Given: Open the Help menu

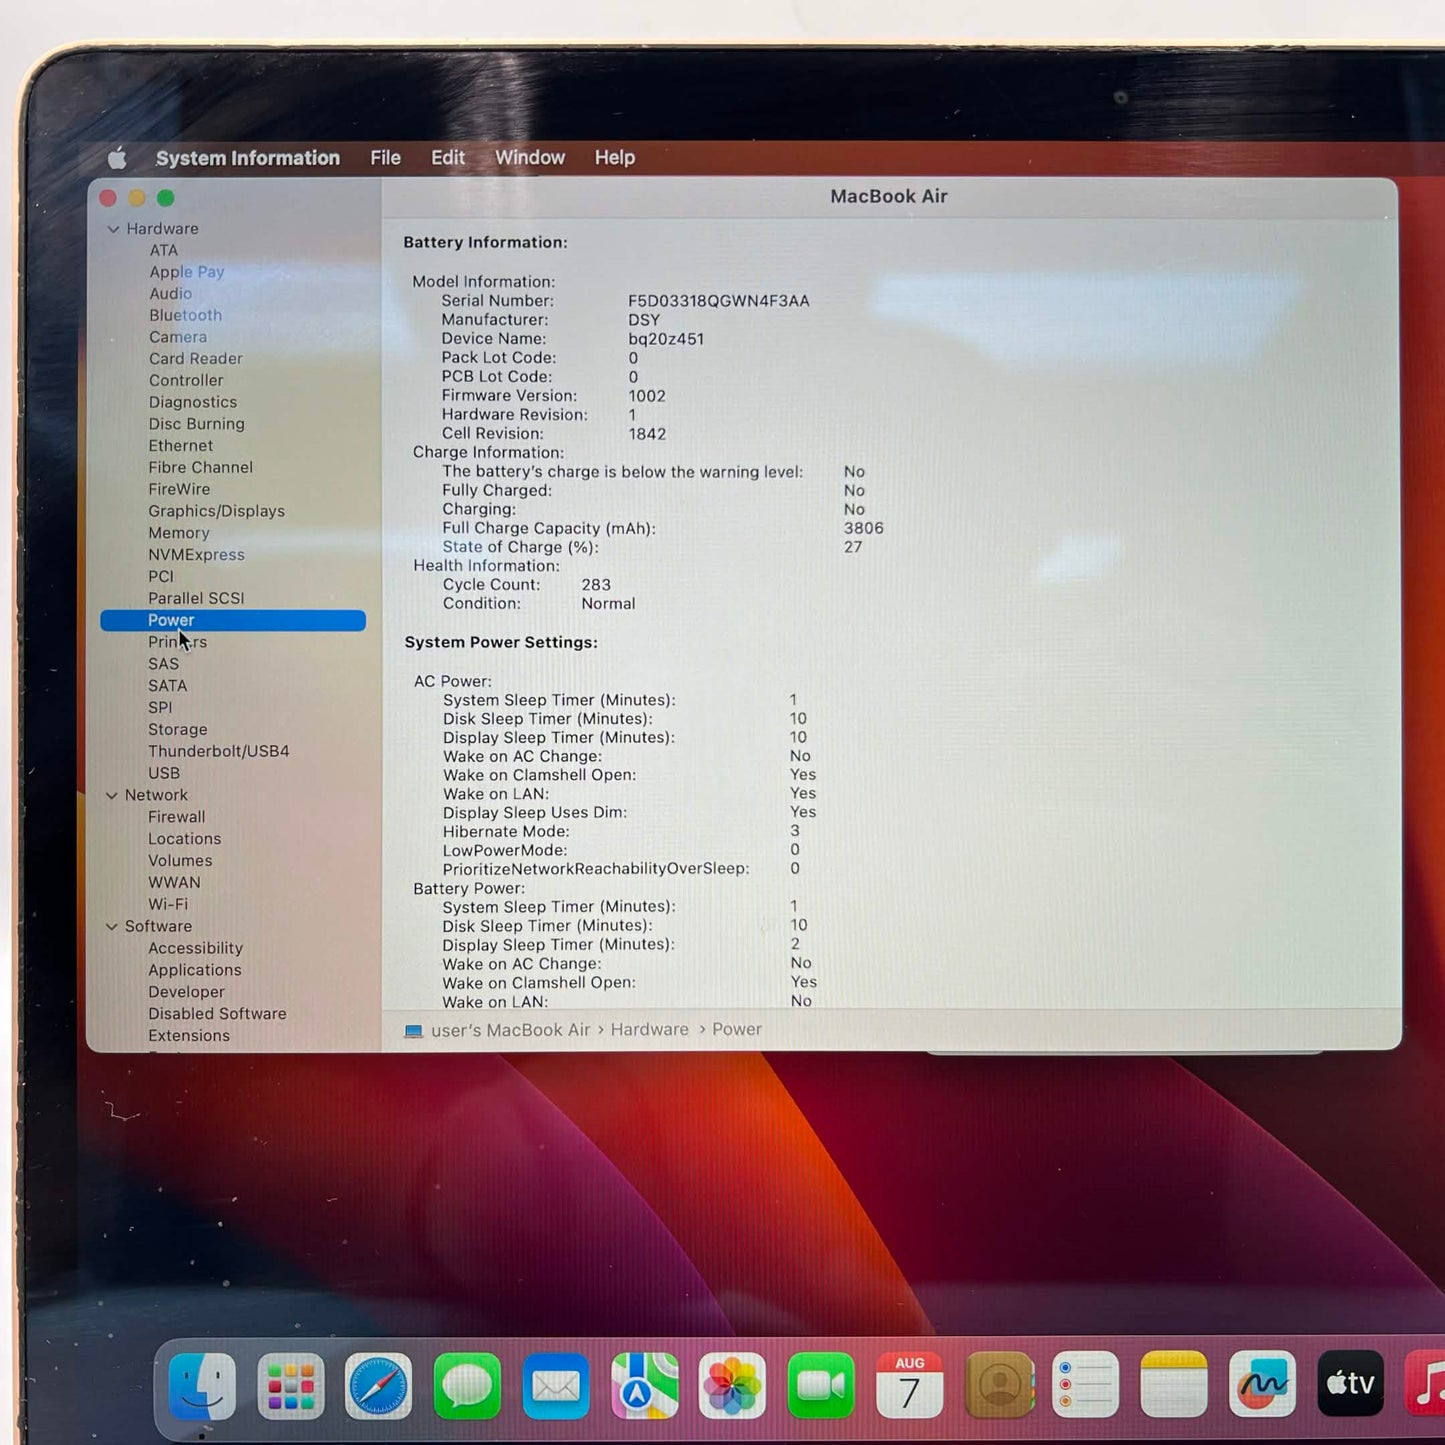Looking at the screenshot, I should click(615, 158).
